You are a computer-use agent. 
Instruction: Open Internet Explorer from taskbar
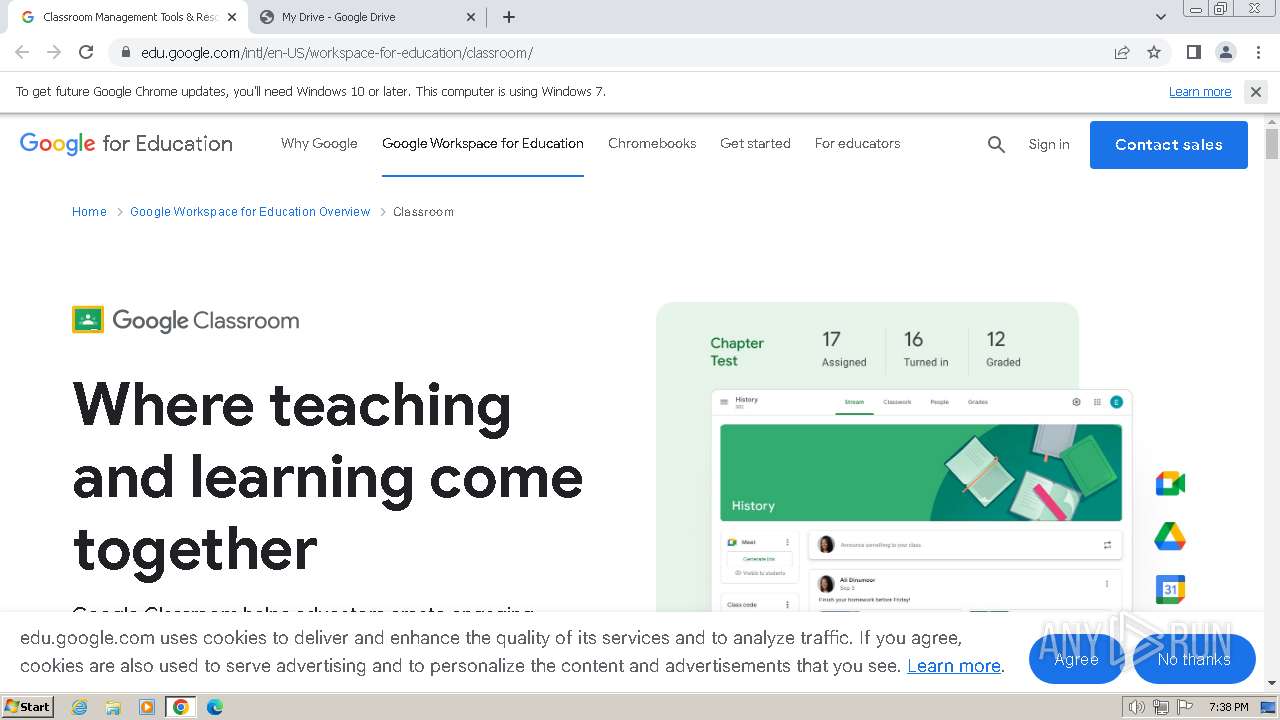point(80,707)
